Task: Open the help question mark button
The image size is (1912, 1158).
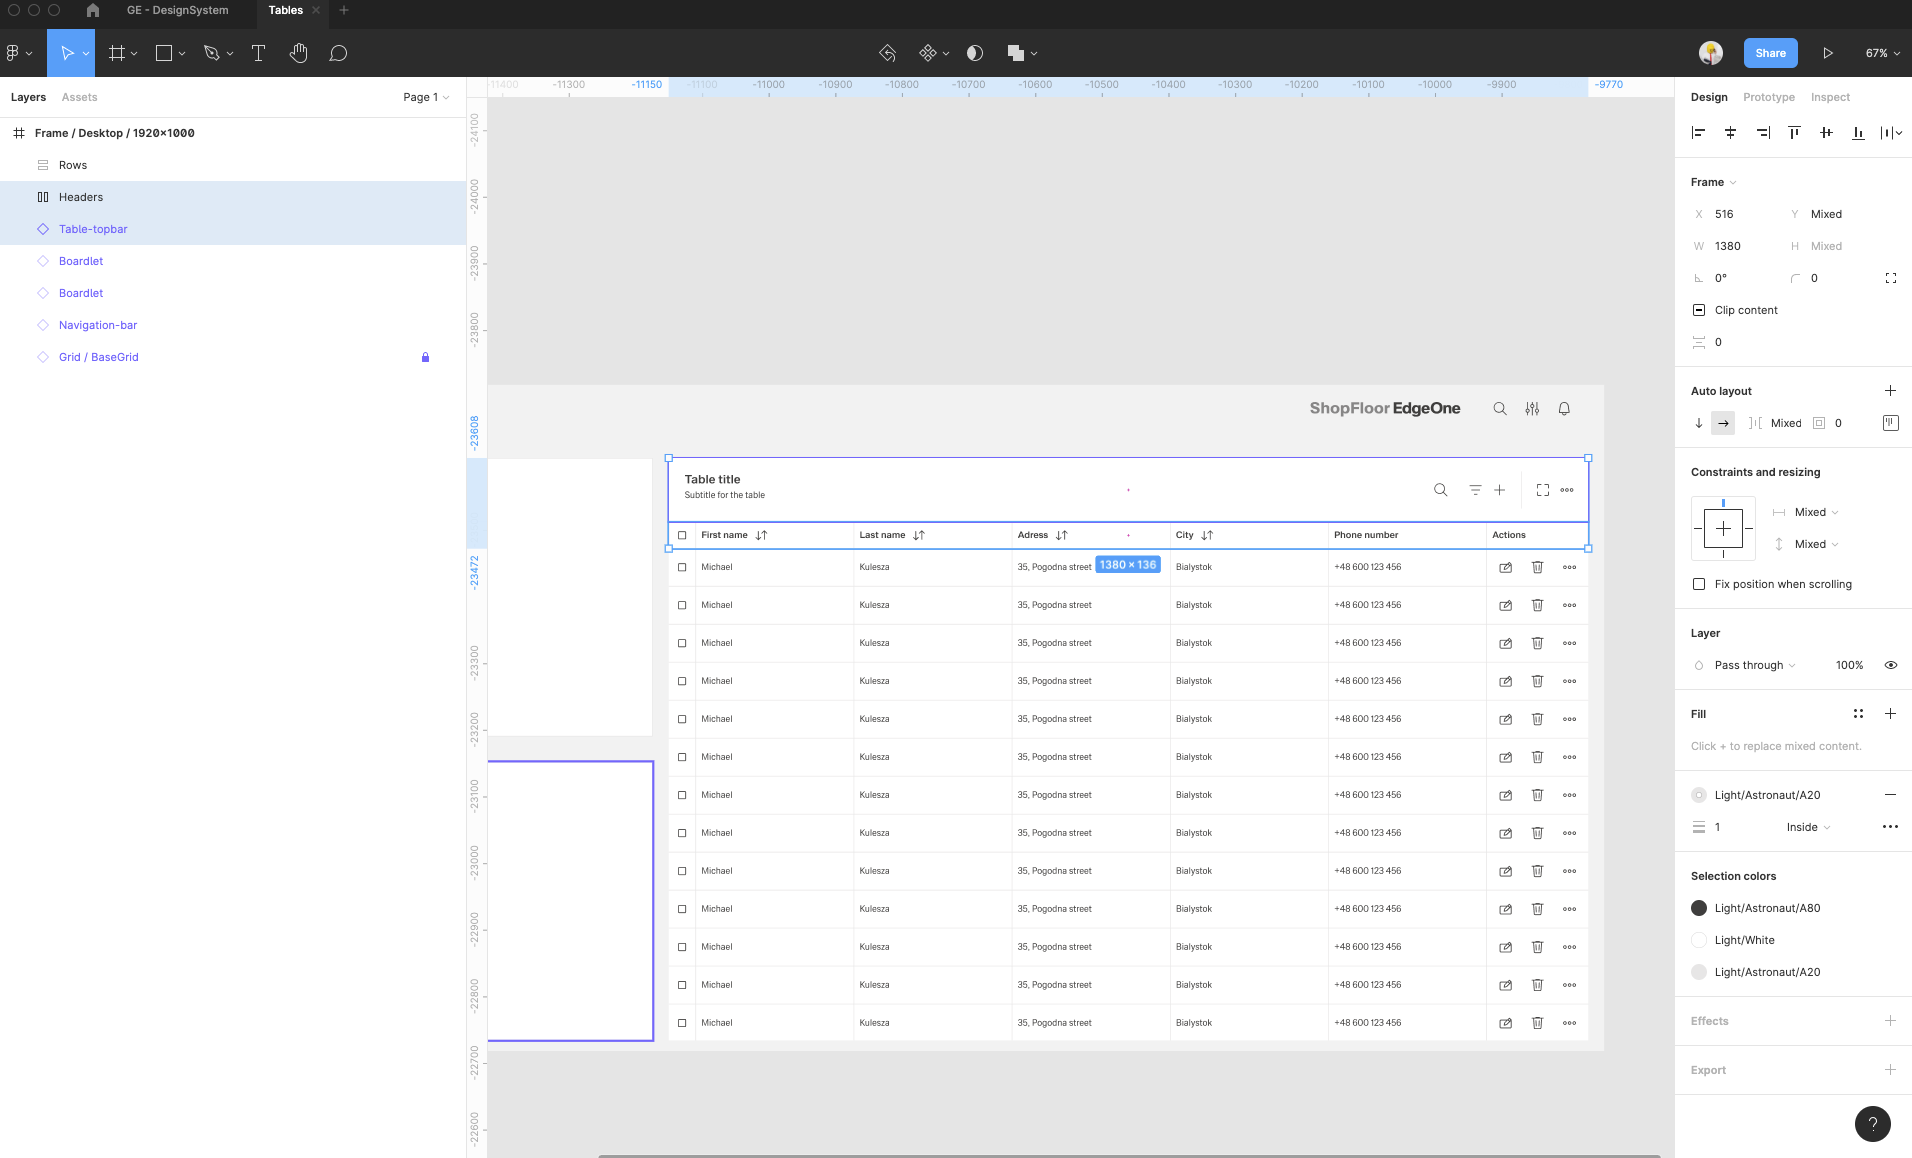Action: (1872, 1123)
